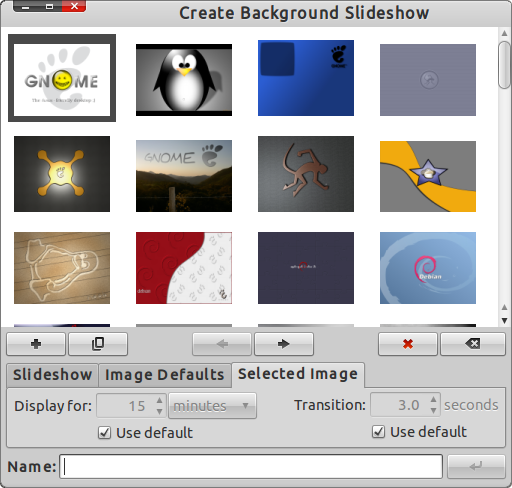The height and width of the screenshot is (488, 512).
Task: Click the Name text field
Action: 251,466
